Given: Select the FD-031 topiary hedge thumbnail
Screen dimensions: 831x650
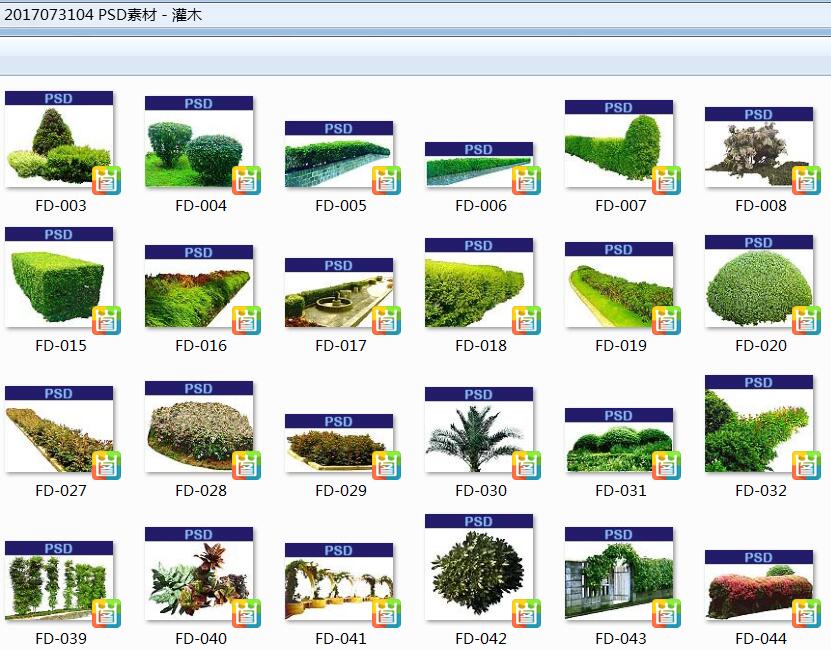Looking at the screenshot, I should coord(618,440).
